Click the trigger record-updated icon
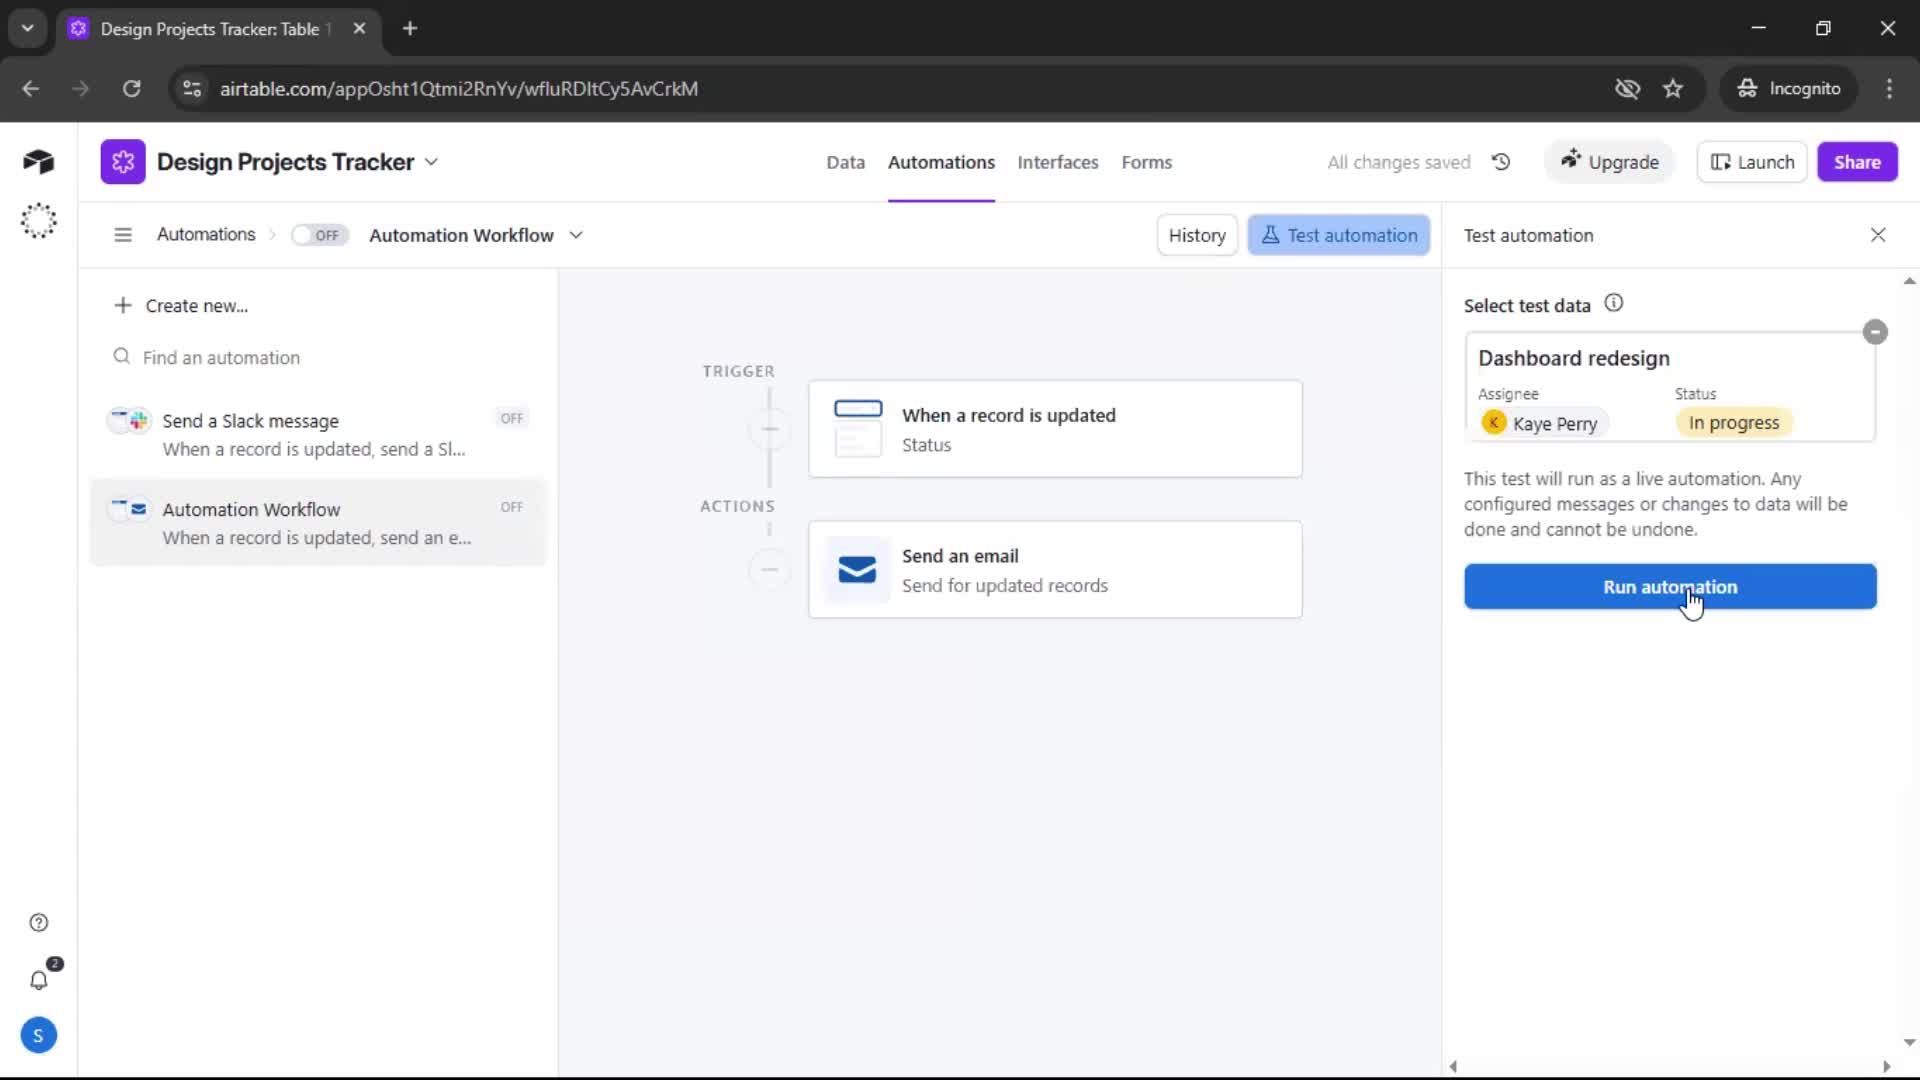 click(x=858, y=429)
